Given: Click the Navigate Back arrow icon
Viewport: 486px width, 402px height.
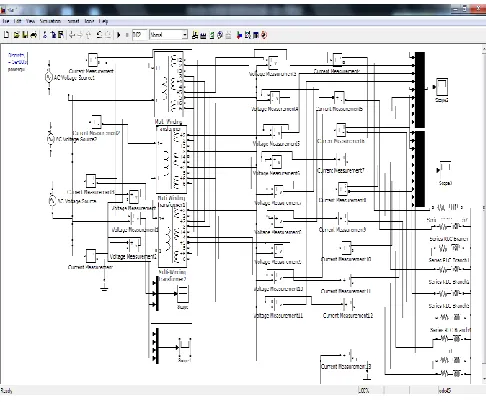Looking at the screenshot, I should (72, 35).
